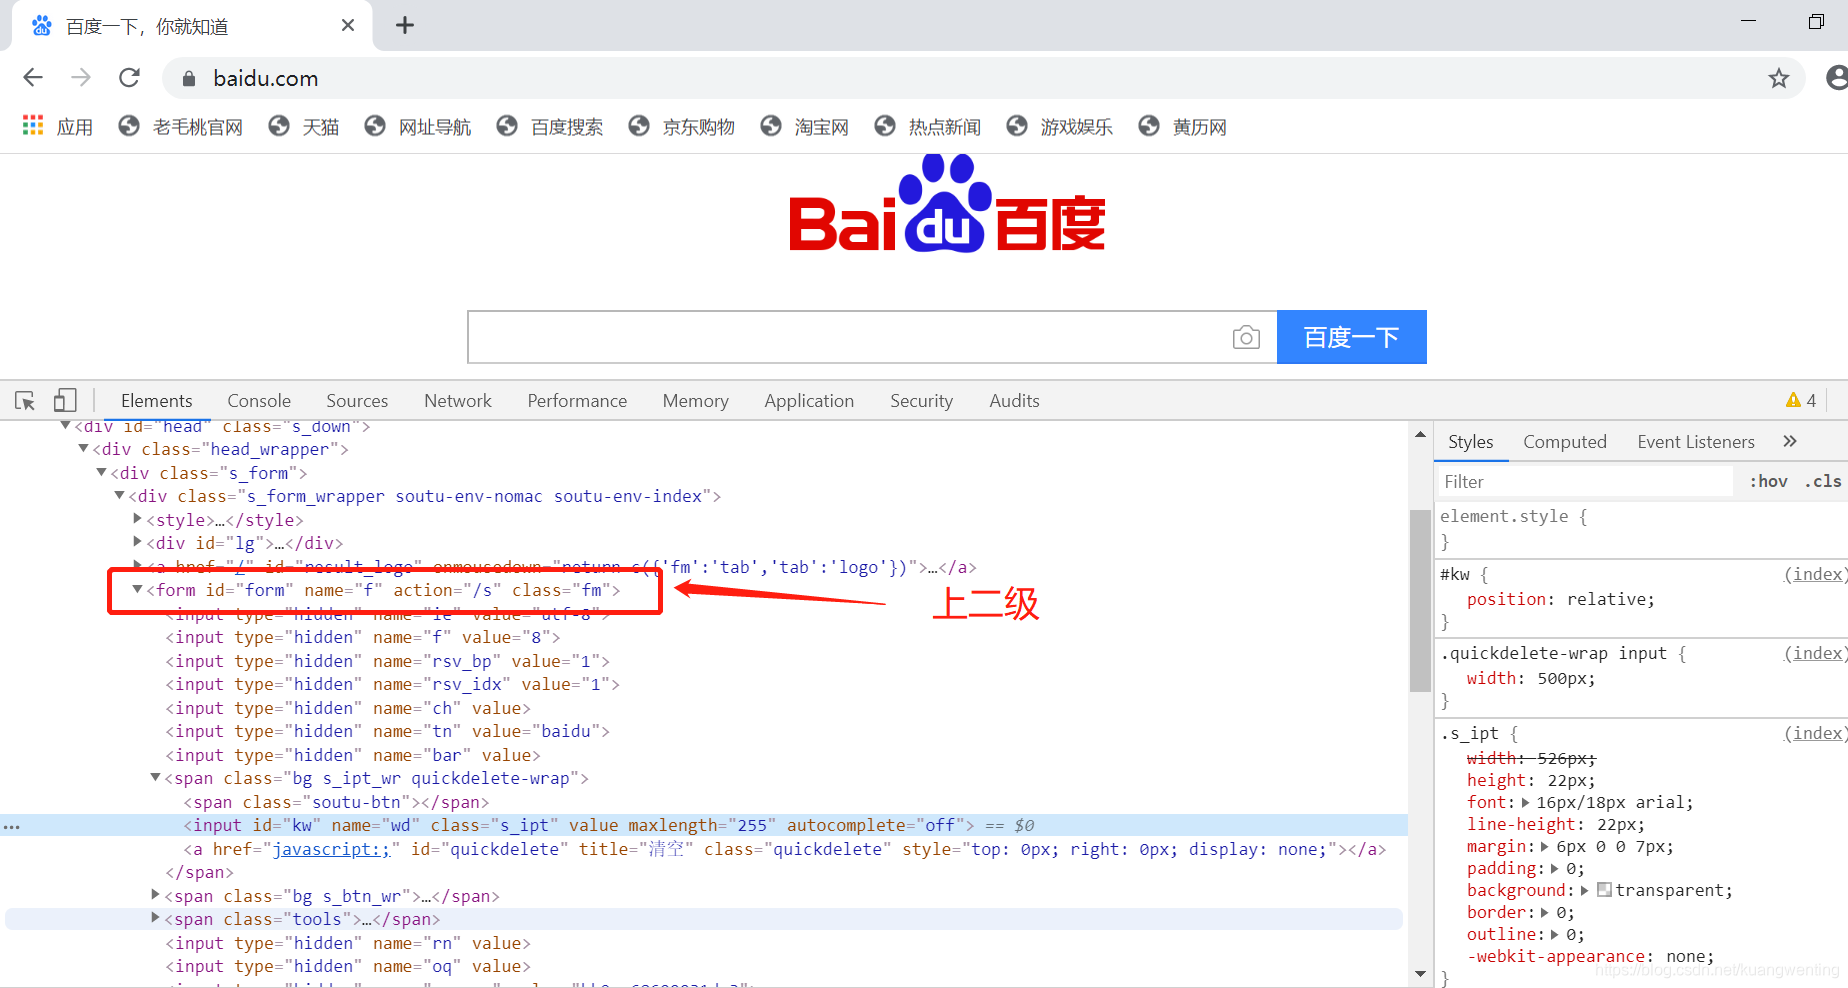Switch to the Application tab
The height and width of the screenshot is (988, 1848).
(x=809, y=401)
